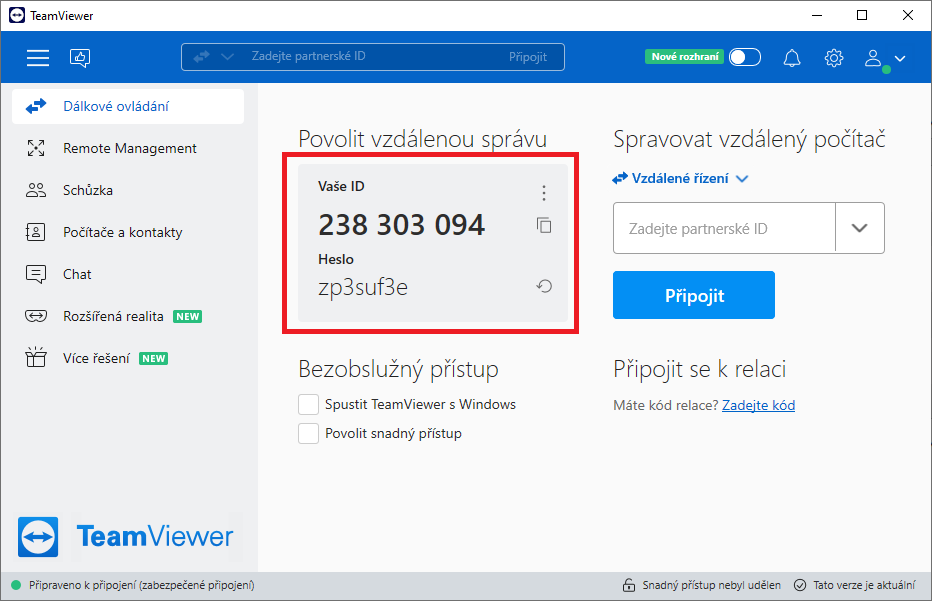Click the user account profile icon
Screen dimensions: 932x601
[x=875, y=58]
